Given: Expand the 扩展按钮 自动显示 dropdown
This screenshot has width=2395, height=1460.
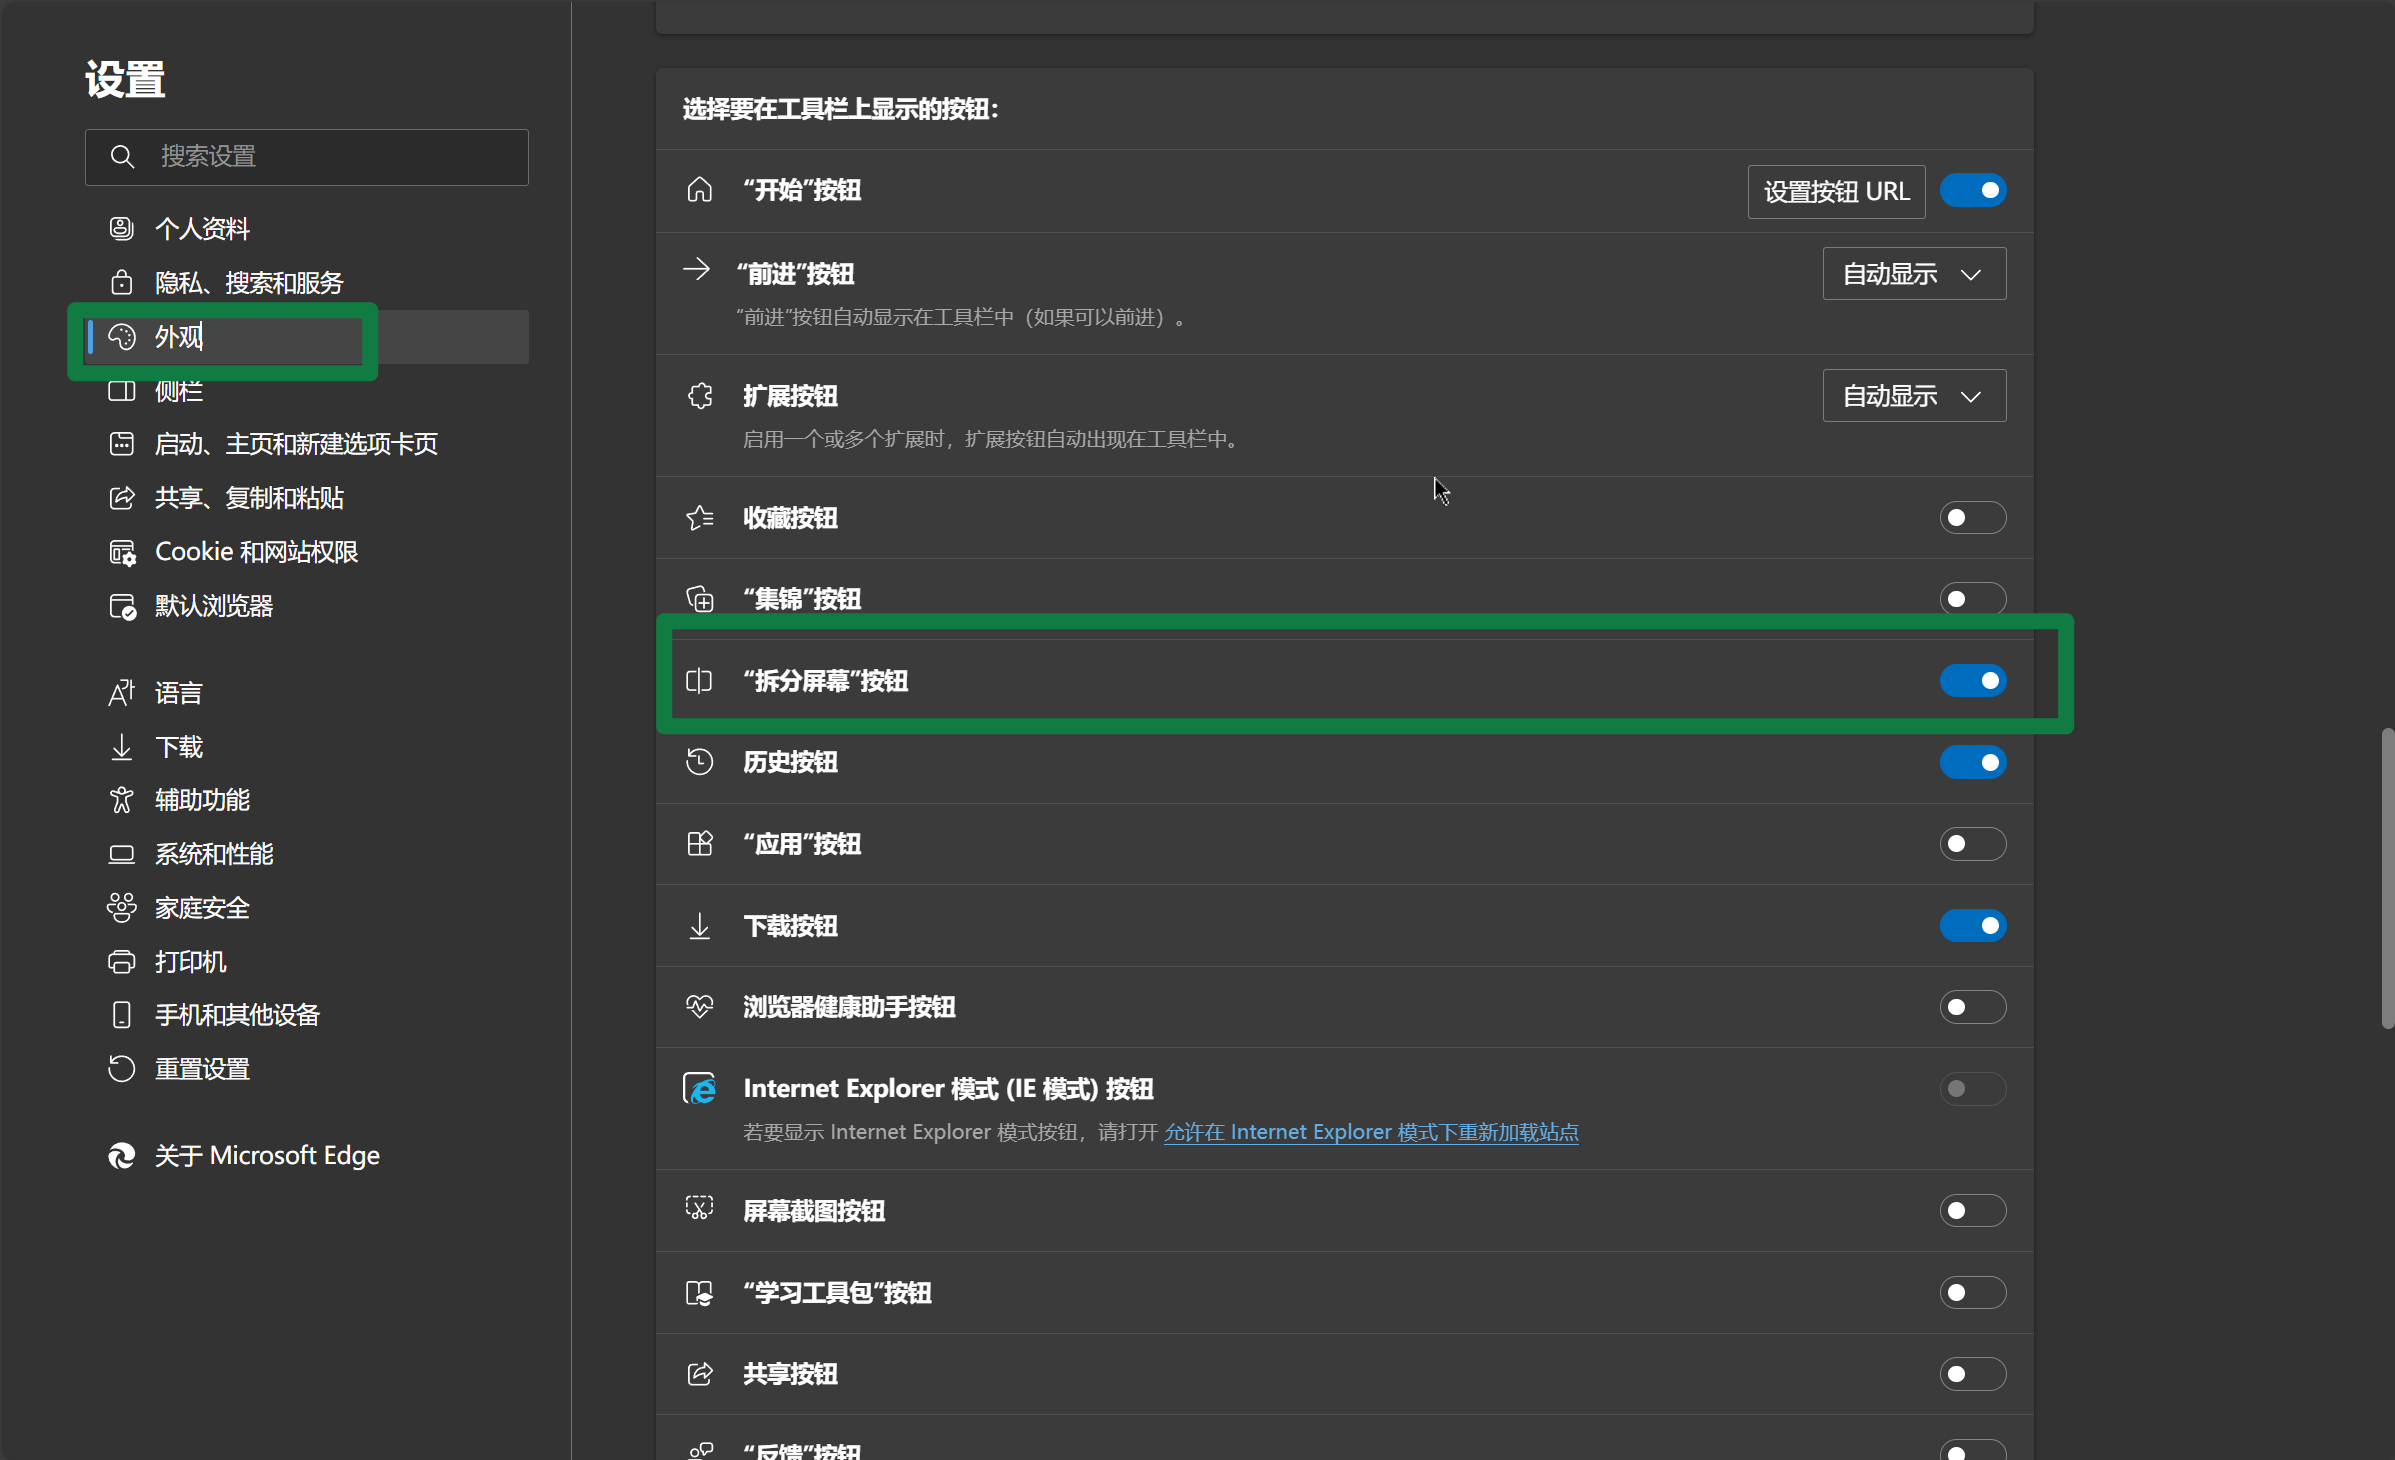Looking at the screenshot, I should [x=1913, y=396].
